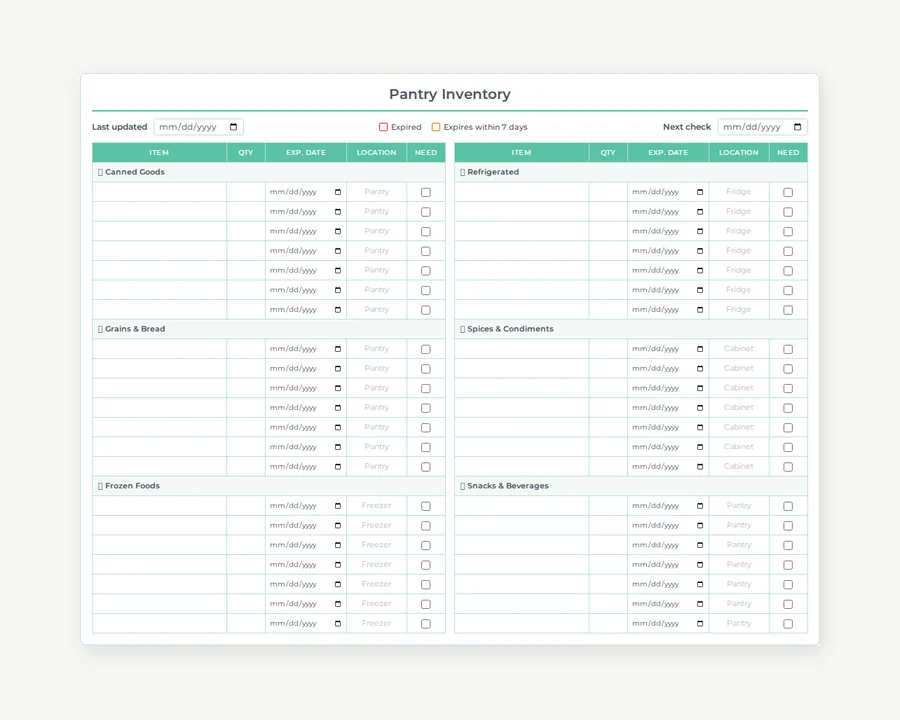
Task: Click Item field in first Grains & Bread row
Action: (160, 349)
